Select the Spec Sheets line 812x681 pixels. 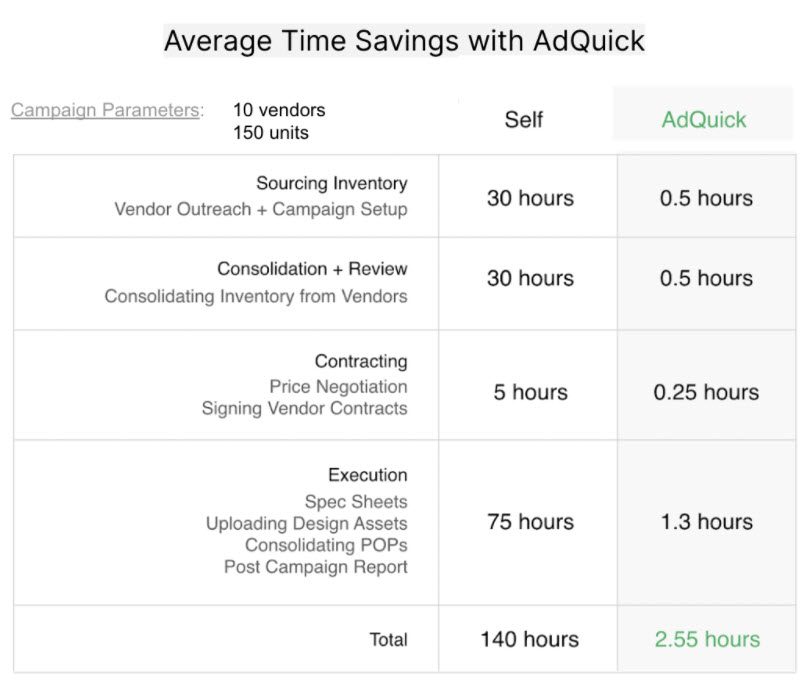[x=356, y=501]
